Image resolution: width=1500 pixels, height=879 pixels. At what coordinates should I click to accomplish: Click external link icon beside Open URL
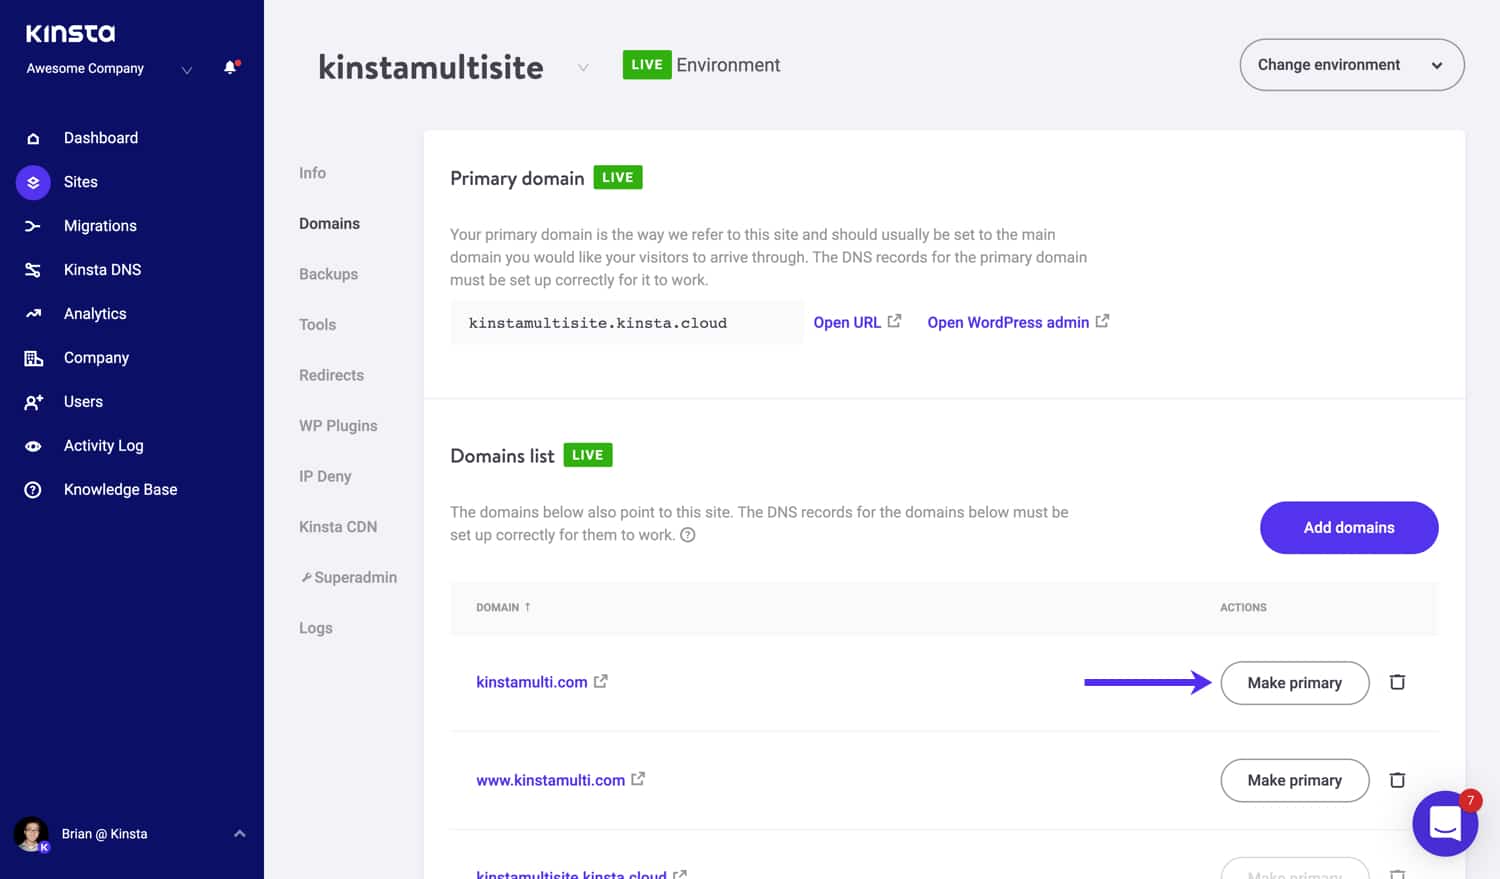[x=894, y=321]
